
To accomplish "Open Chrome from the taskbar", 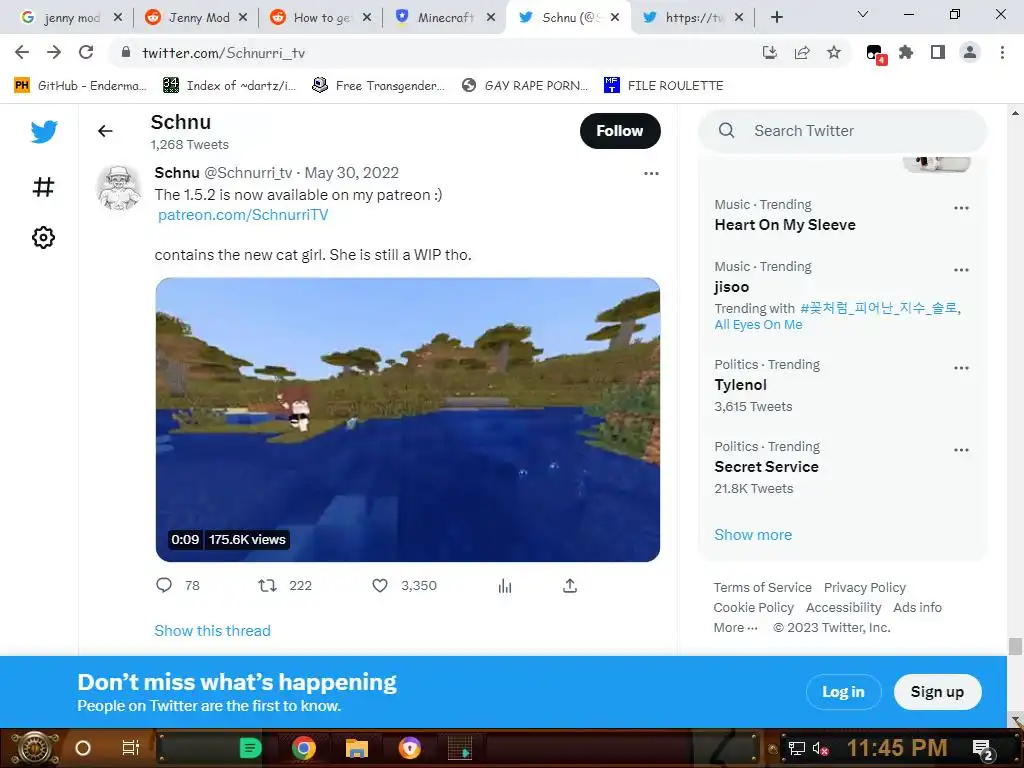I will (x=304, y=748).
